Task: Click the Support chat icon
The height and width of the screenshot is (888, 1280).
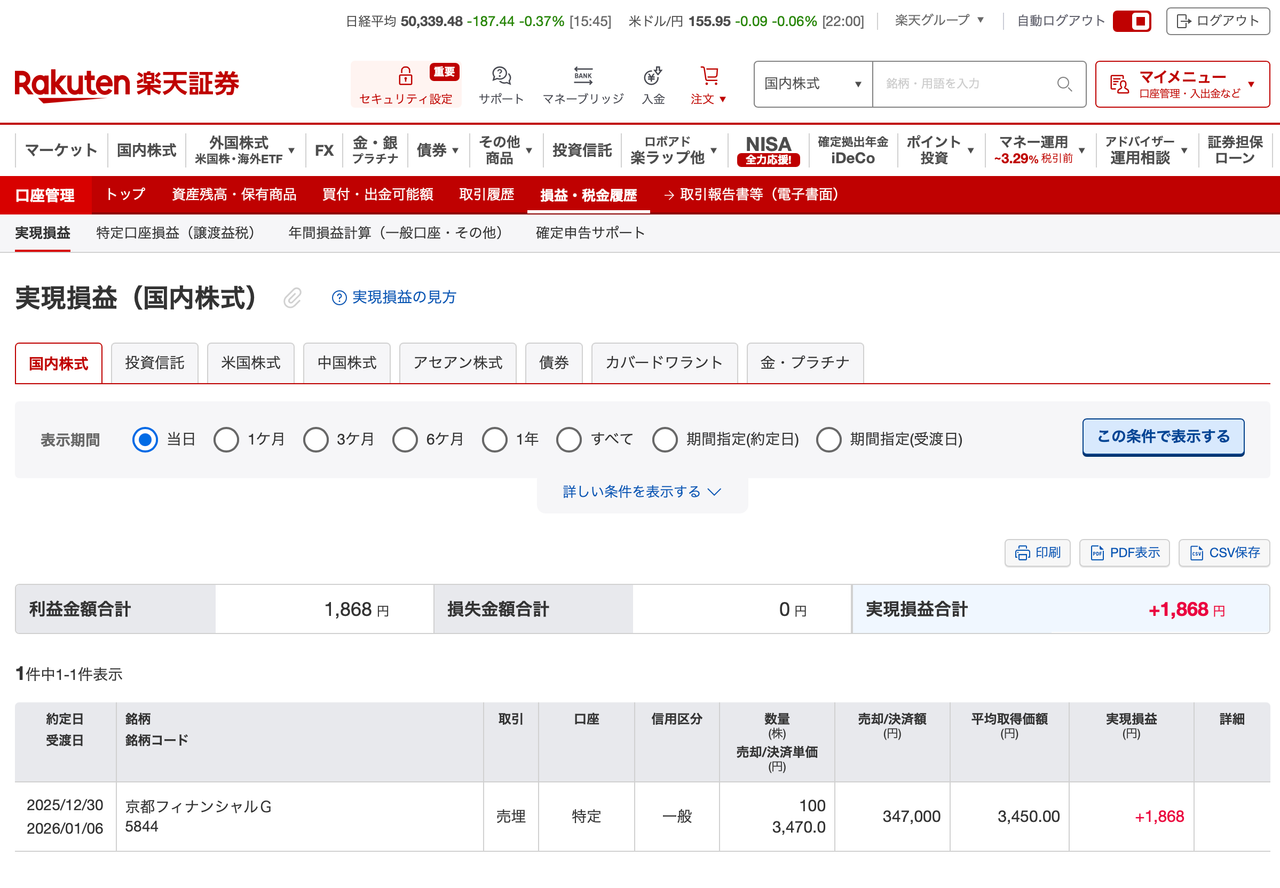Action: coord(501,77)
